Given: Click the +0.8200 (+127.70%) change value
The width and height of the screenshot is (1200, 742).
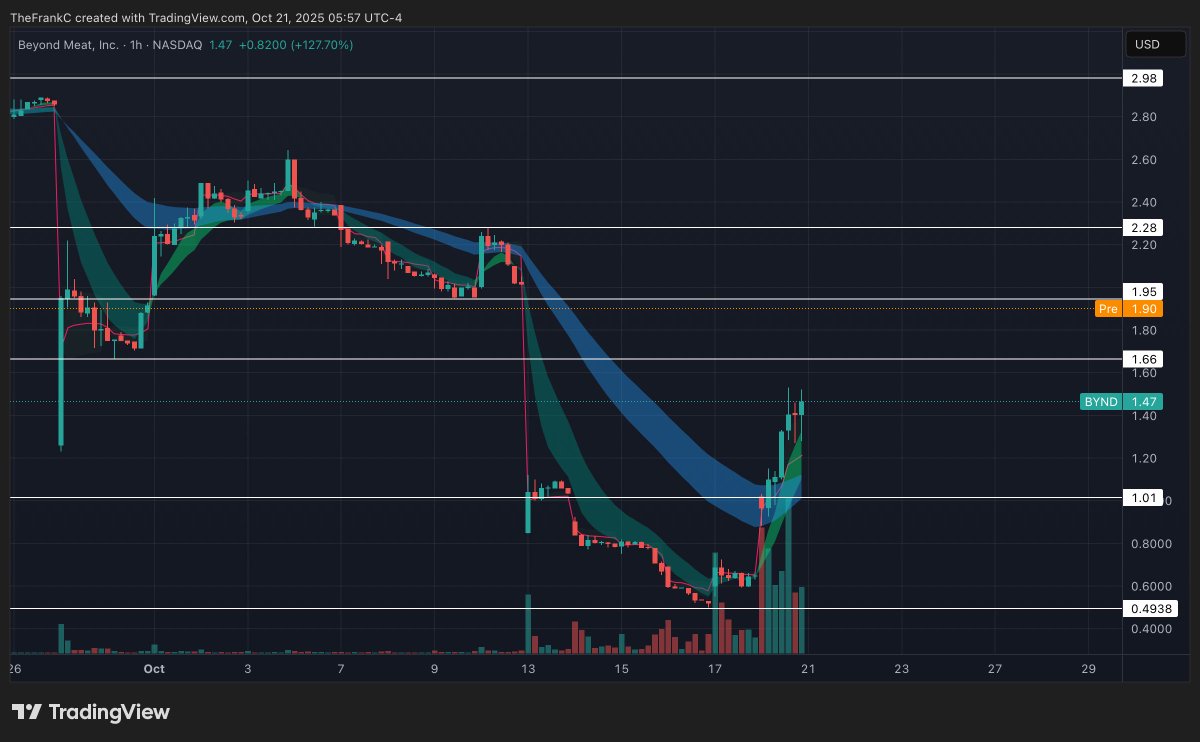Looking at the screenshot, I should pyautogui.click(x=295, y=45).
